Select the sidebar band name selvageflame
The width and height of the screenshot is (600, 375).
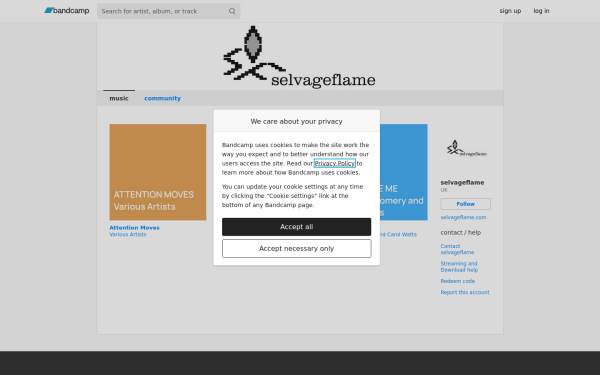[462, 183]
